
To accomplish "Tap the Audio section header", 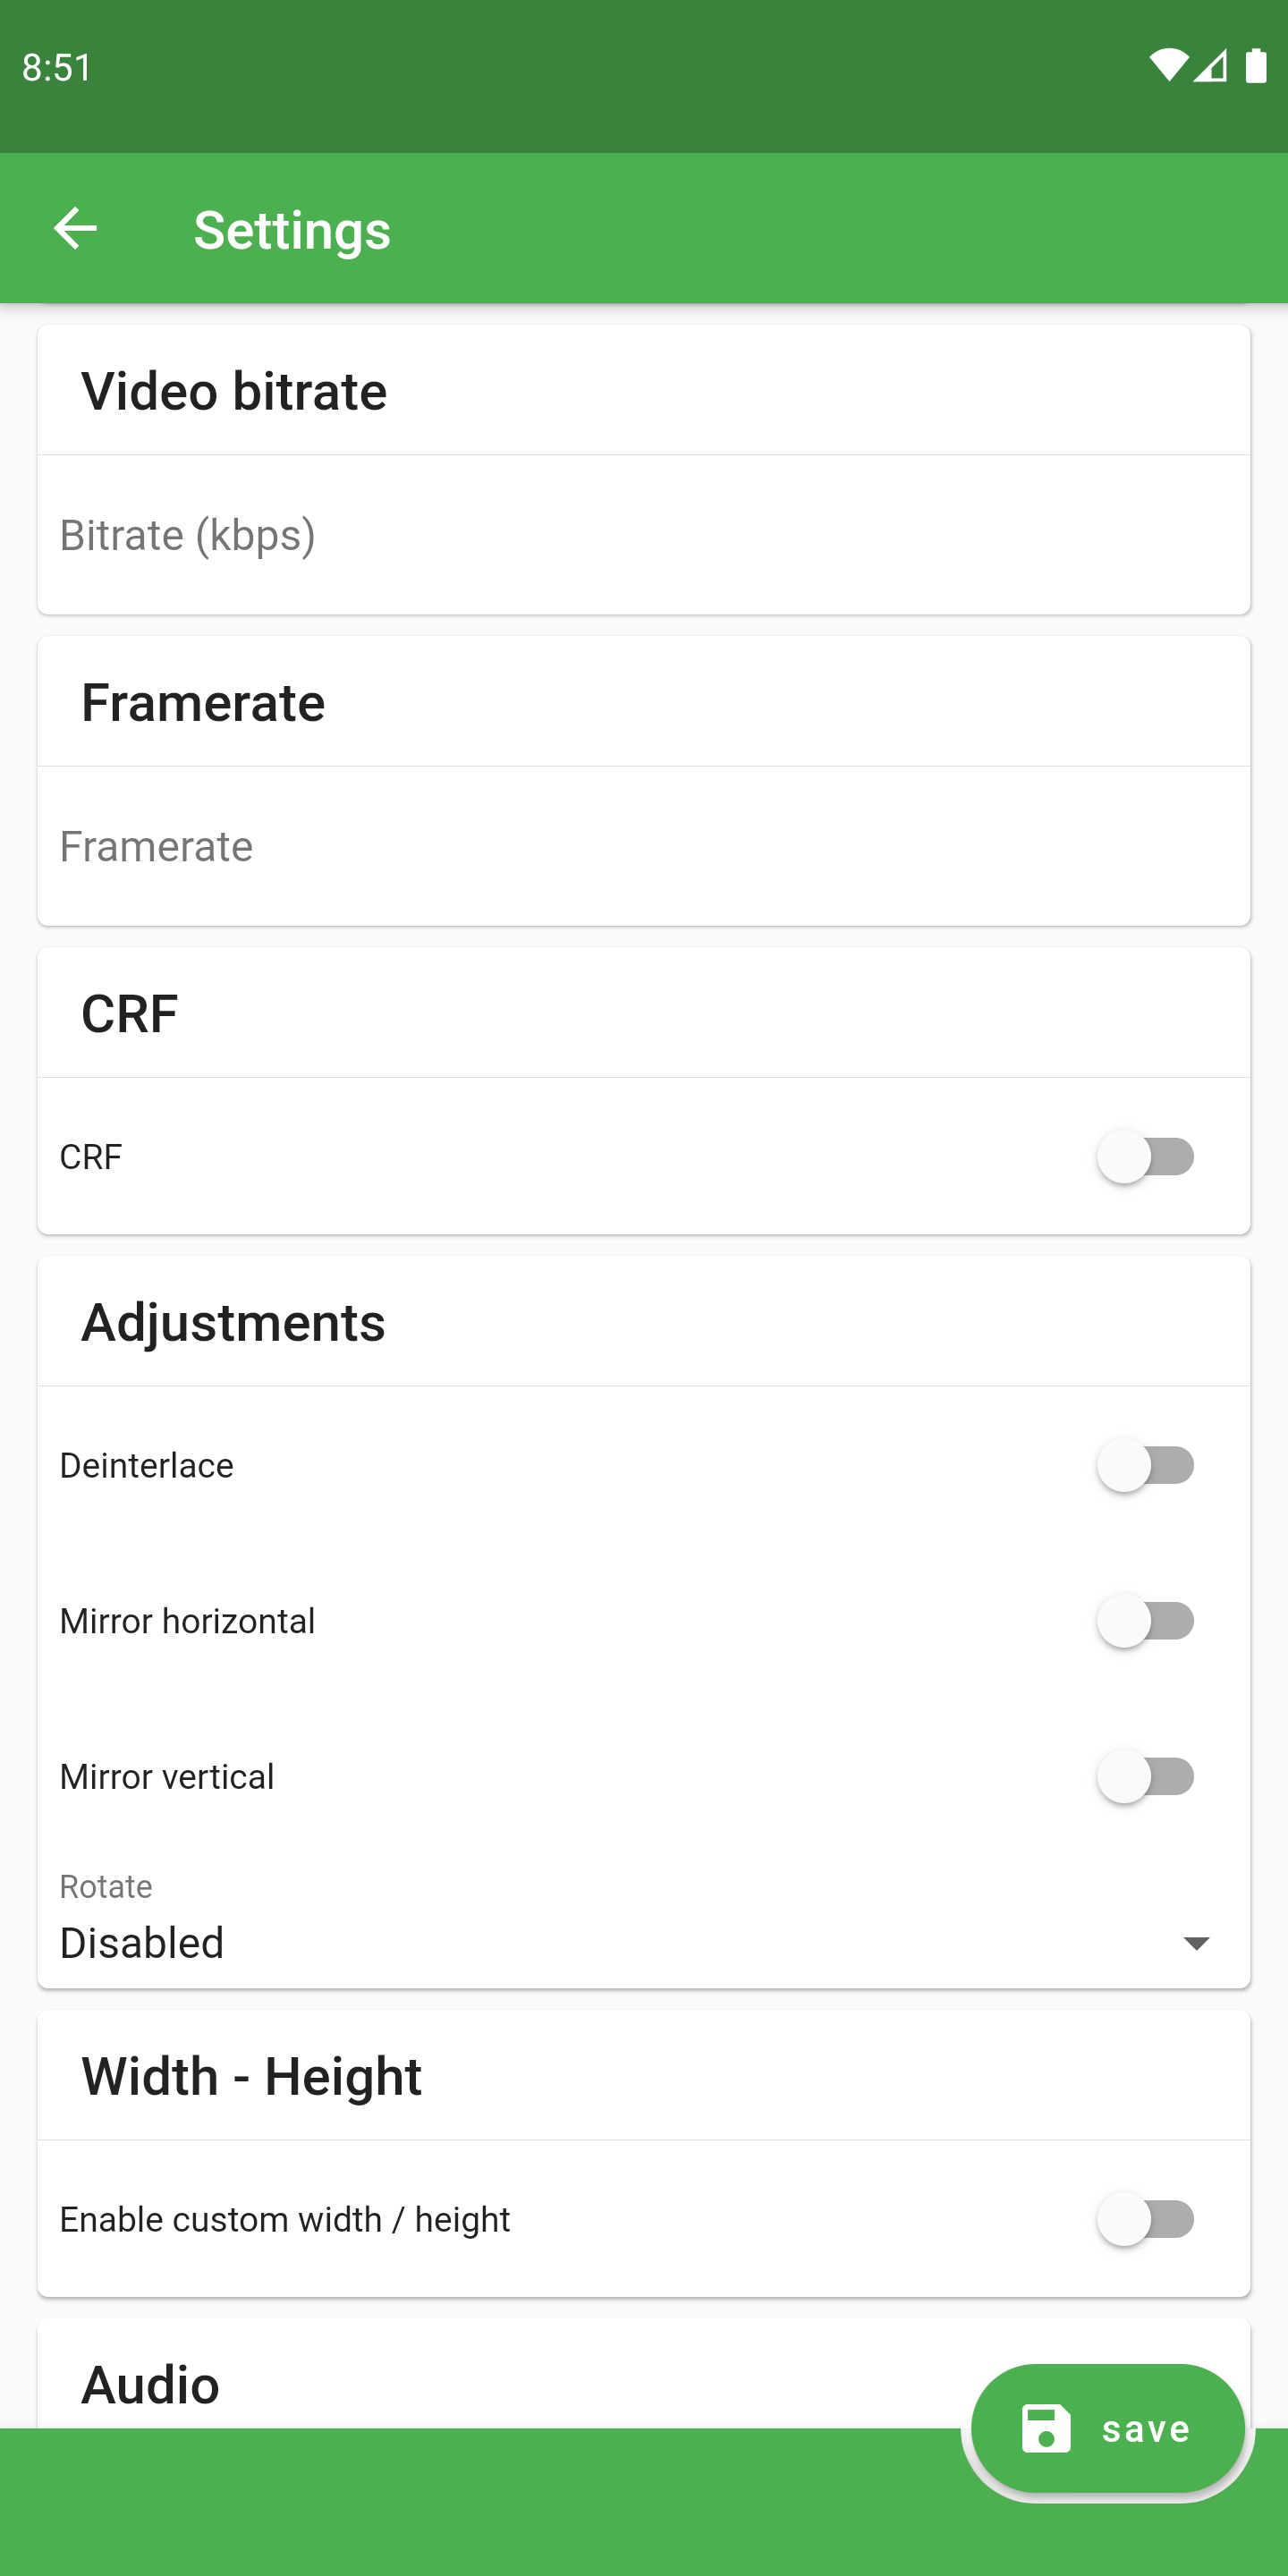I will [150, 2385].
